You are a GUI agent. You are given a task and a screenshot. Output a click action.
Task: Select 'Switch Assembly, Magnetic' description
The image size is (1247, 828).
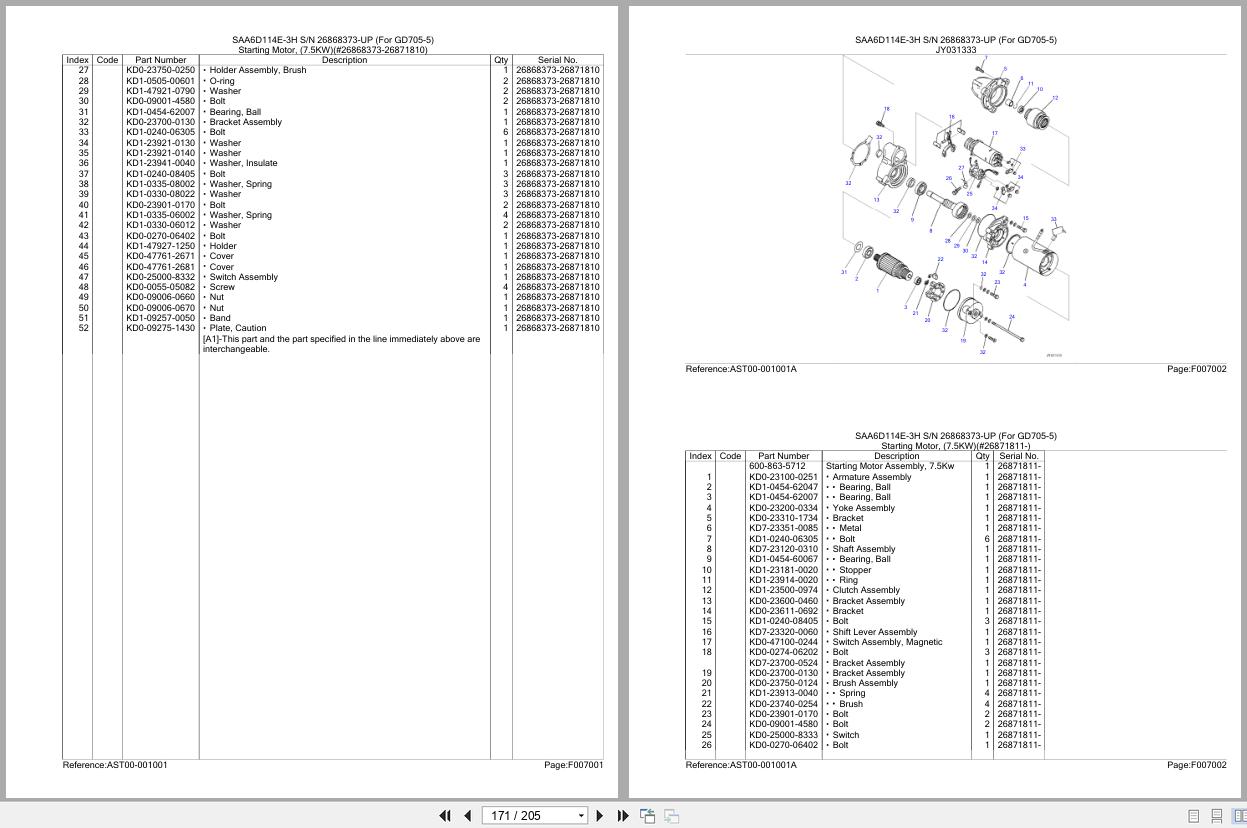pyautogui.click(x=887, y=642)
